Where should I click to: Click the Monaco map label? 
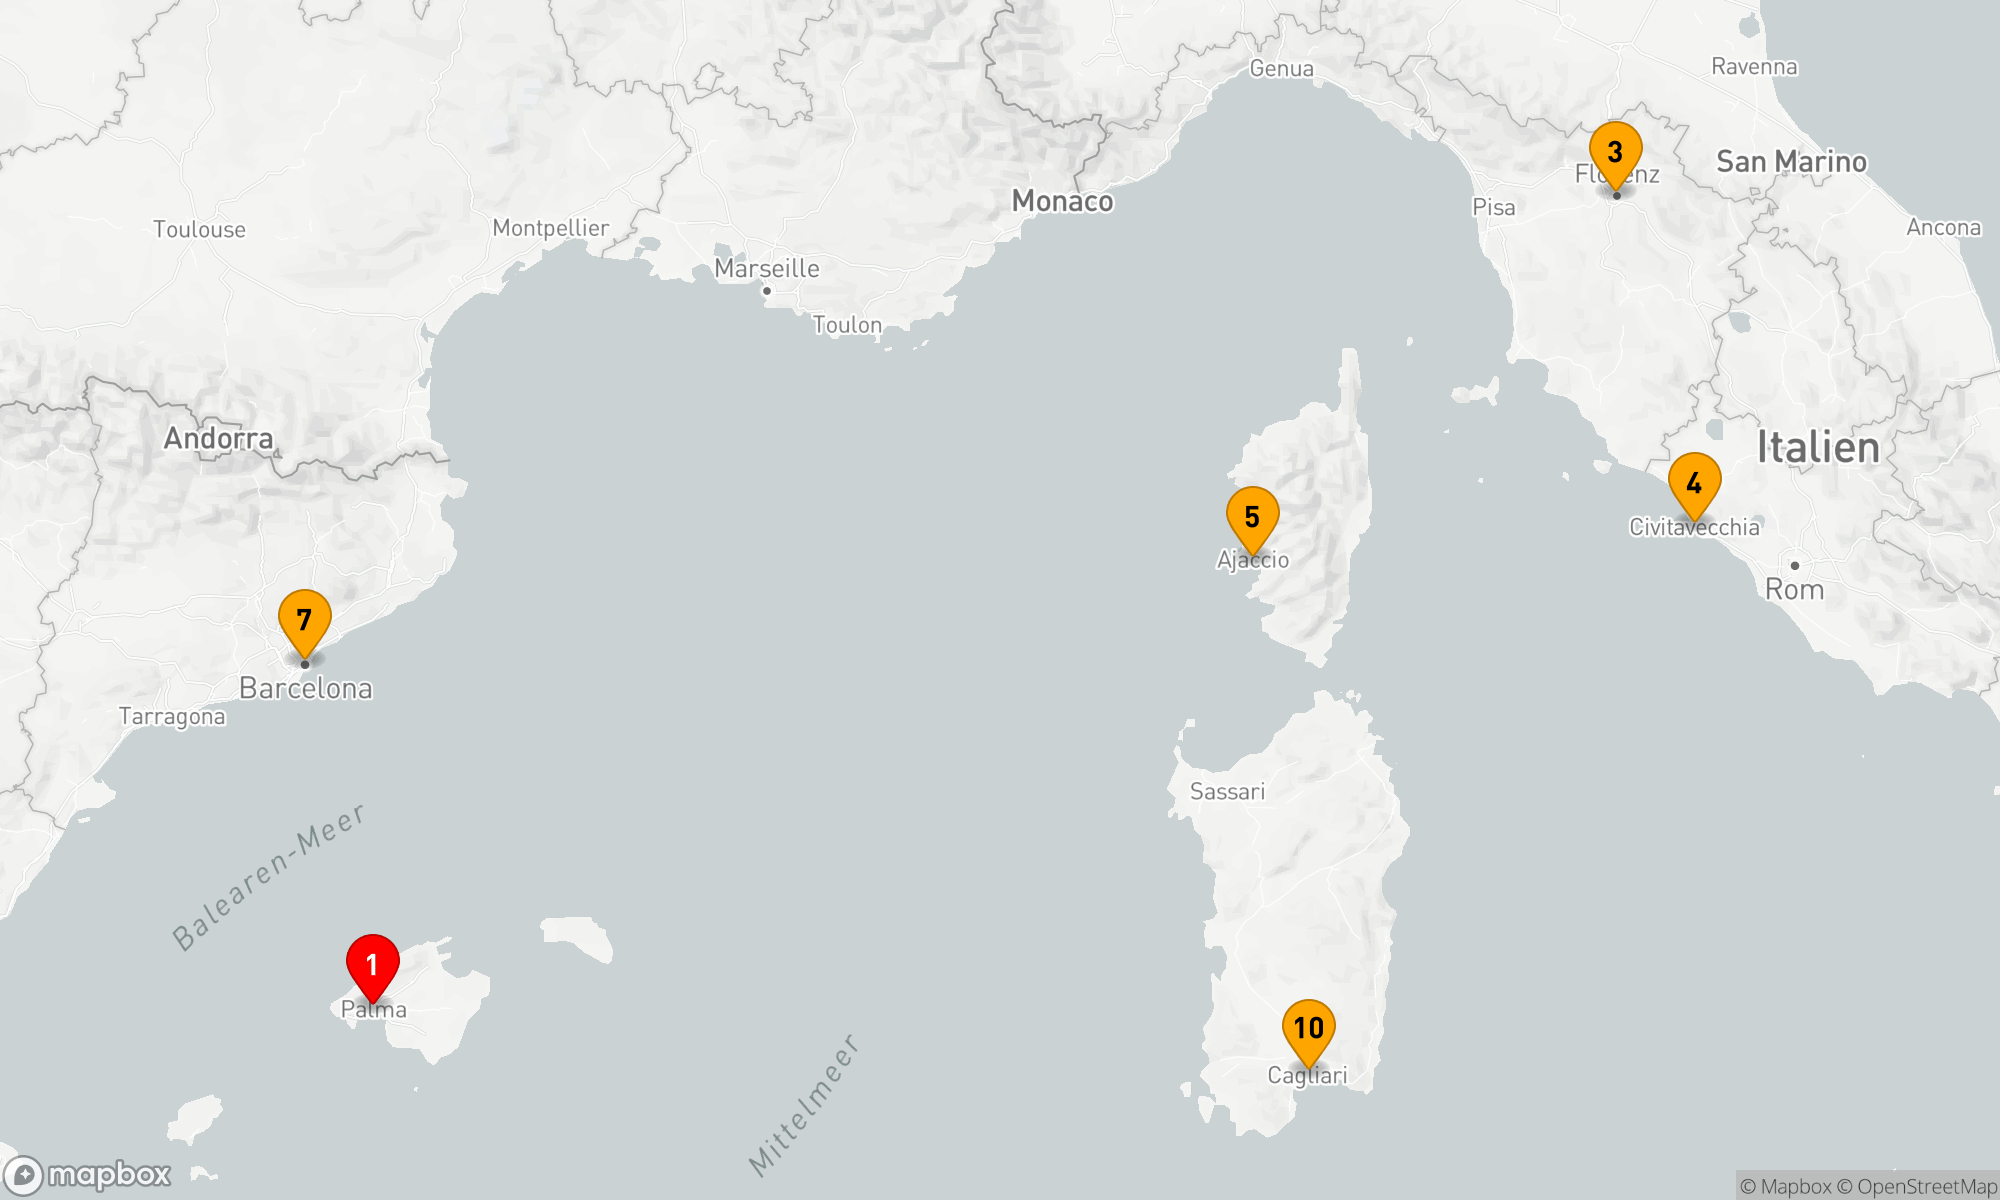[1062, 201]
